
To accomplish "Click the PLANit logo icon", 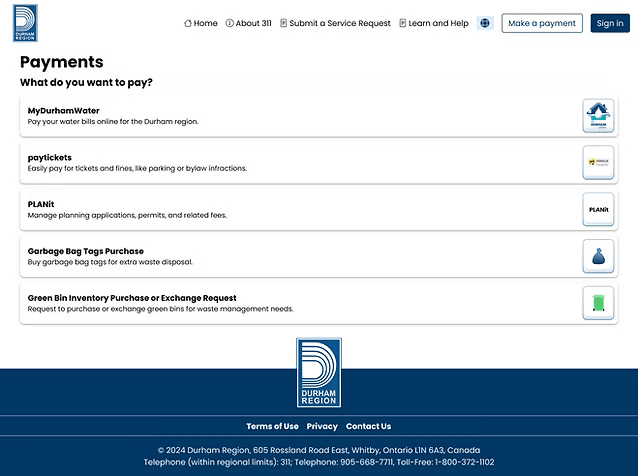I will tap(598, 209).
